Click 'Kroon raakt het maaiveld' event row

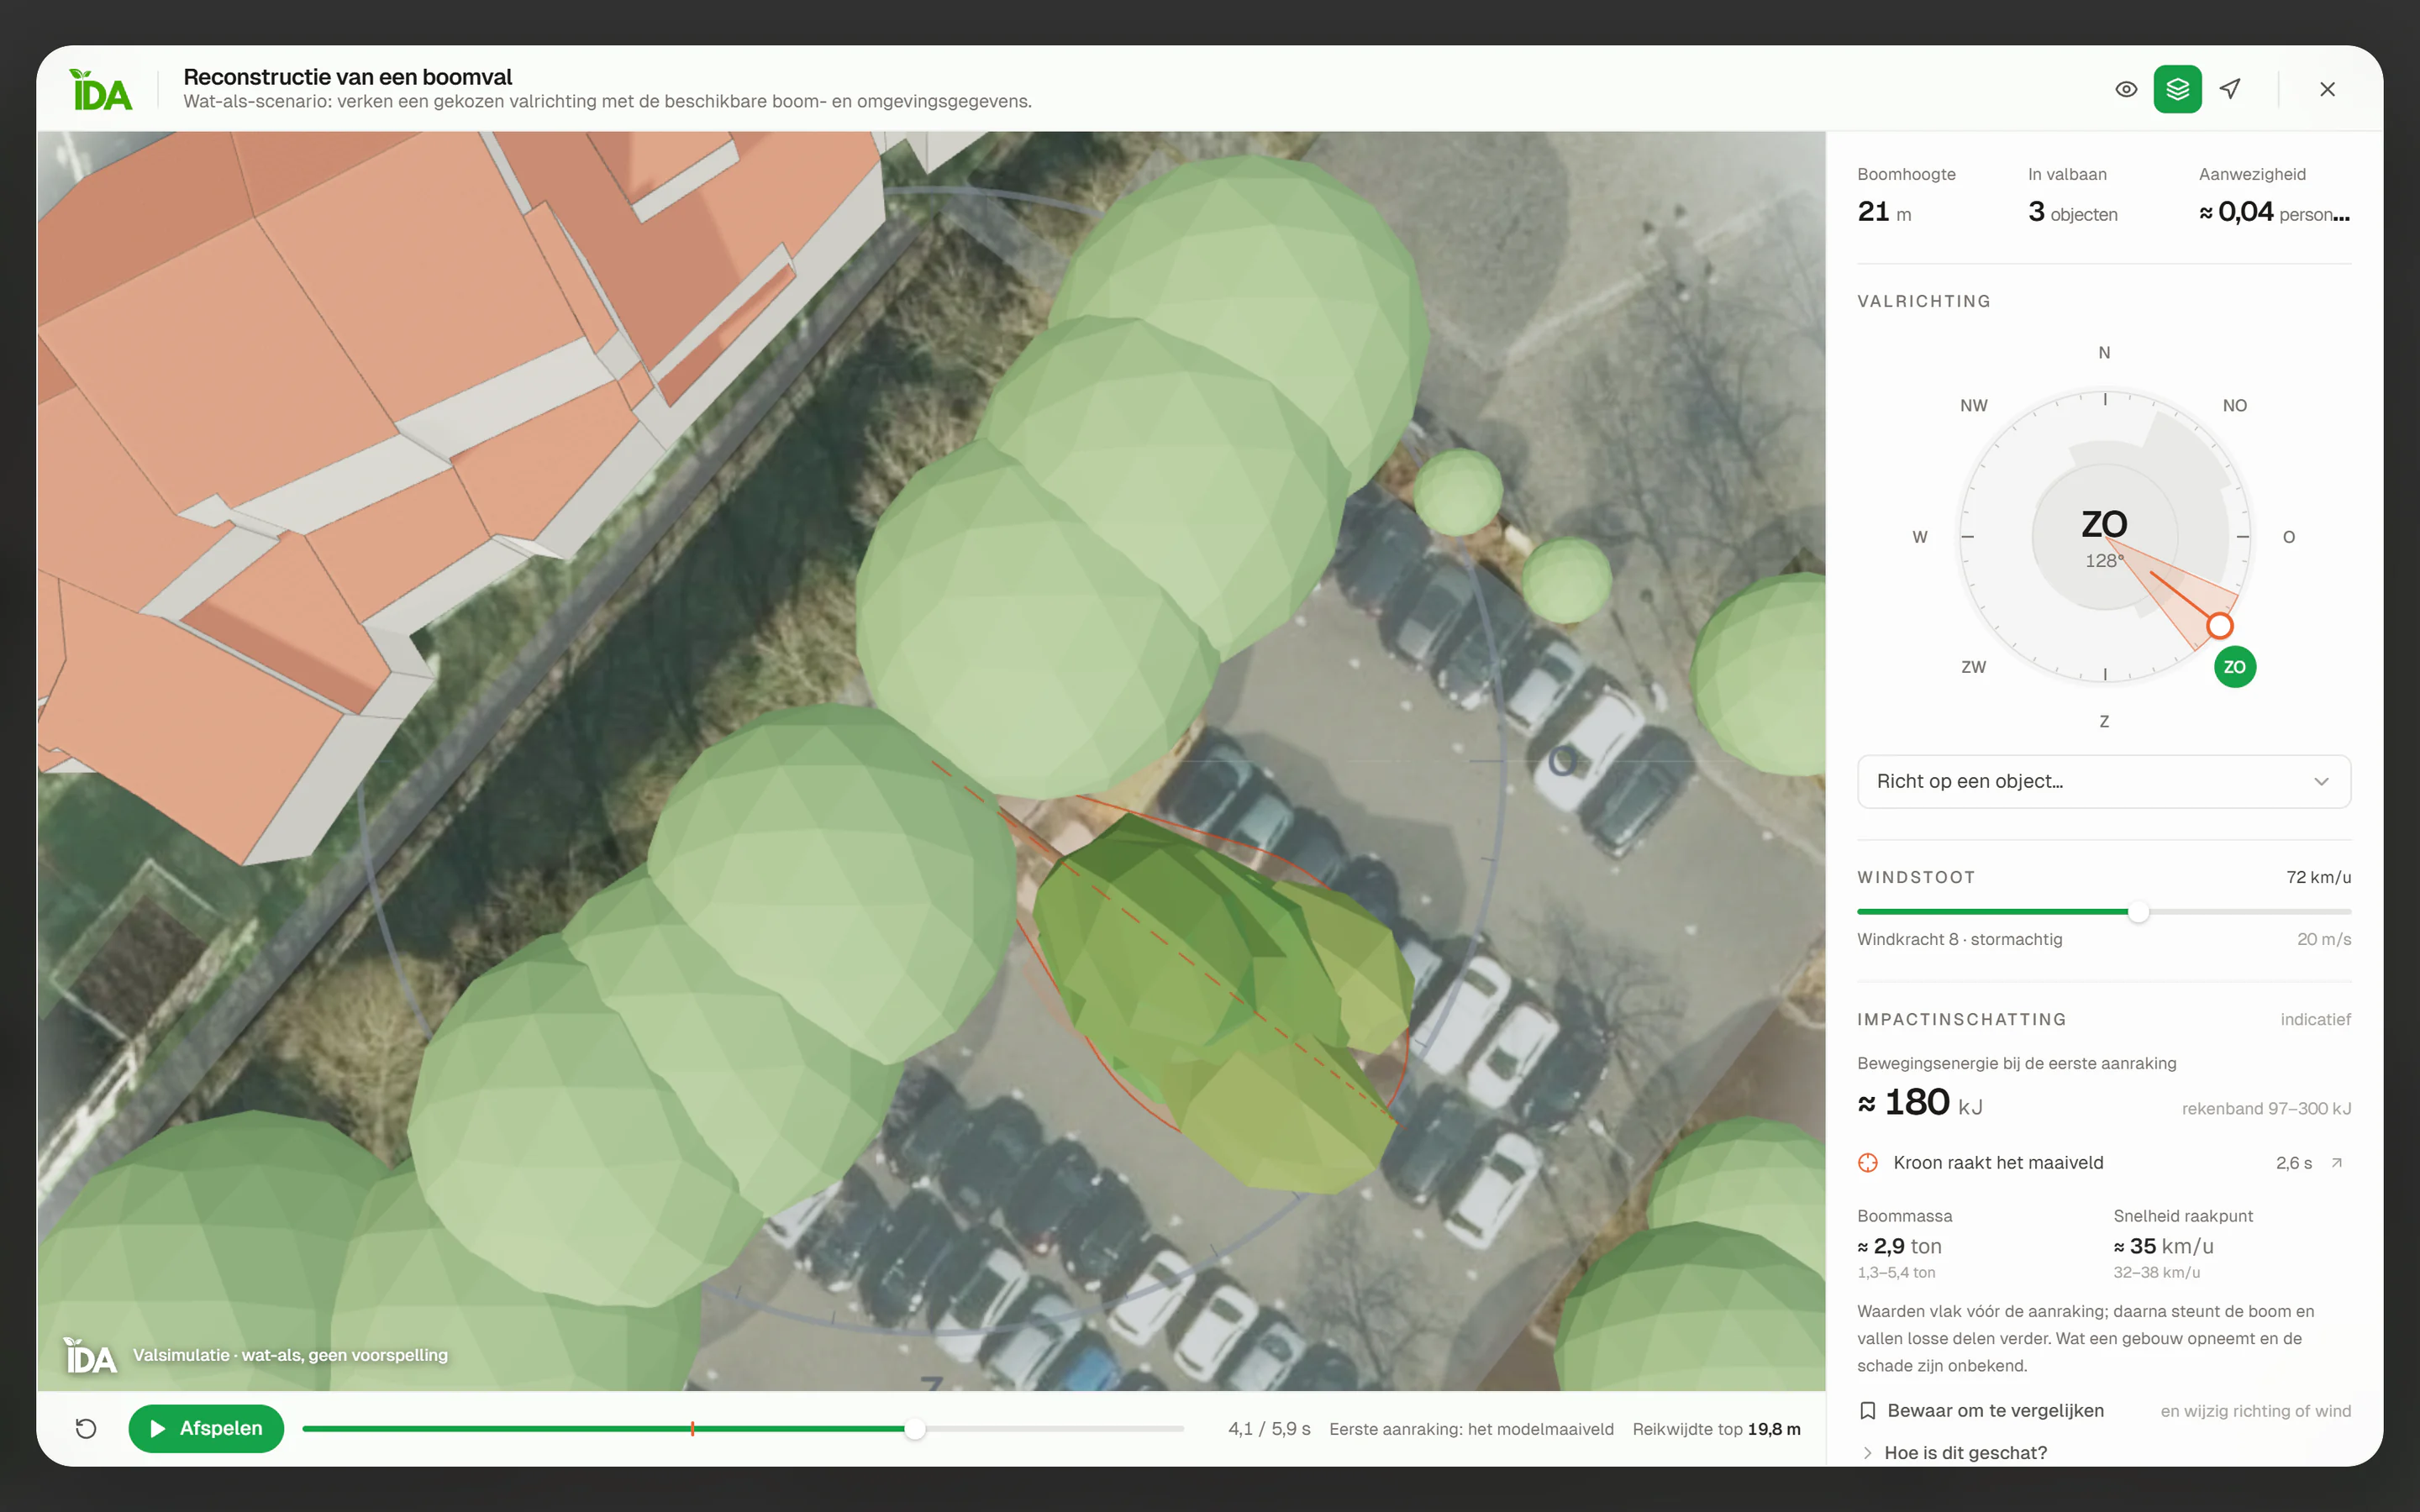tap(2103, 1163)
